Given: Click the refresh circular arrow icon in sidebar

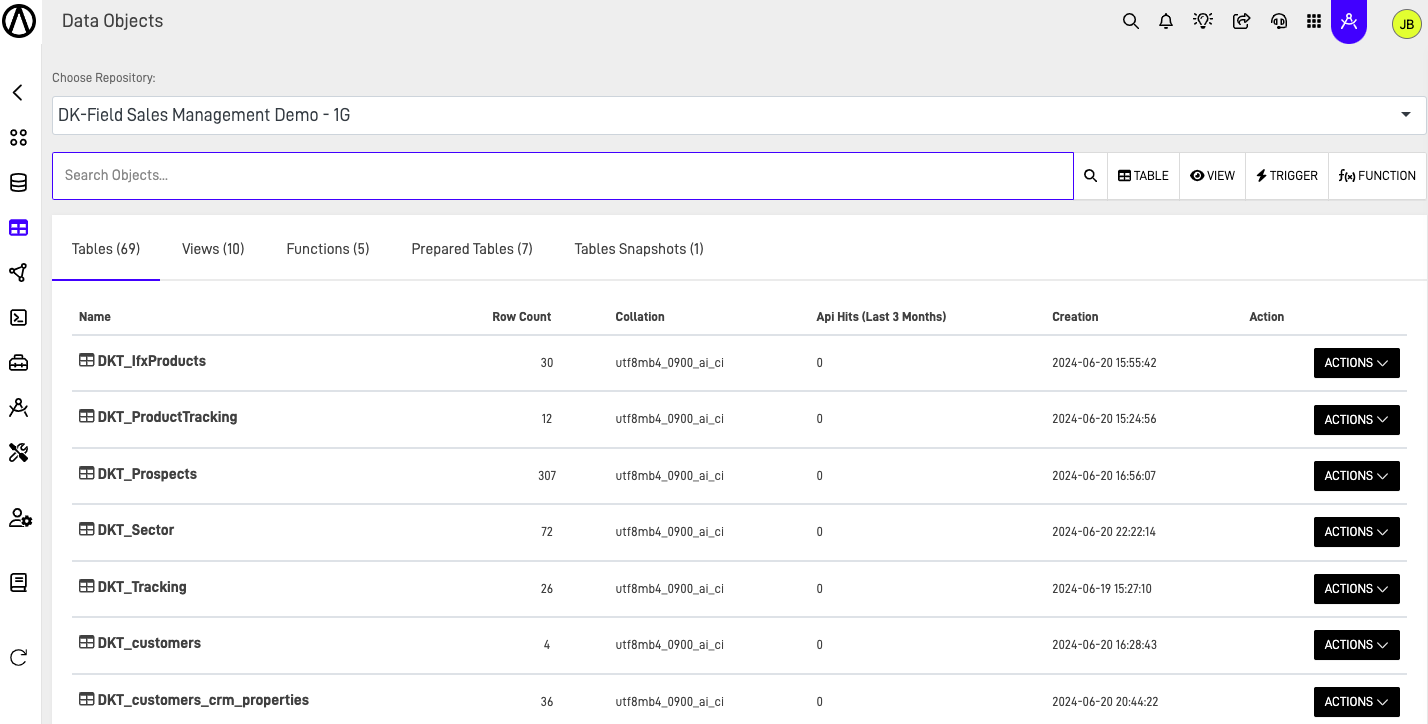Looking at the screenshot, I should (18, 657).
